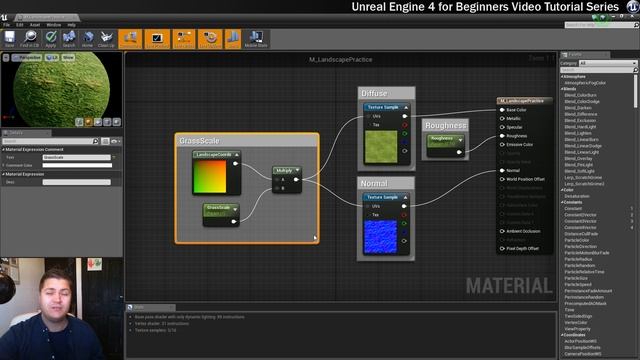Click the viewport Show button
This screenshot has width=640, height=360.
pos(68,58)
